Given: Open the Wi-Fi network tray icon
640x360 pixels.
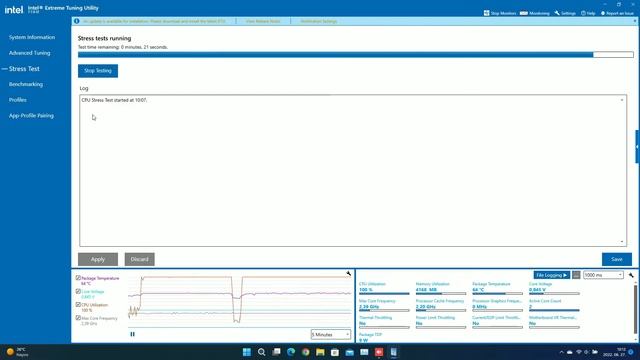Looking at the screenshot, I should point(578,352).
